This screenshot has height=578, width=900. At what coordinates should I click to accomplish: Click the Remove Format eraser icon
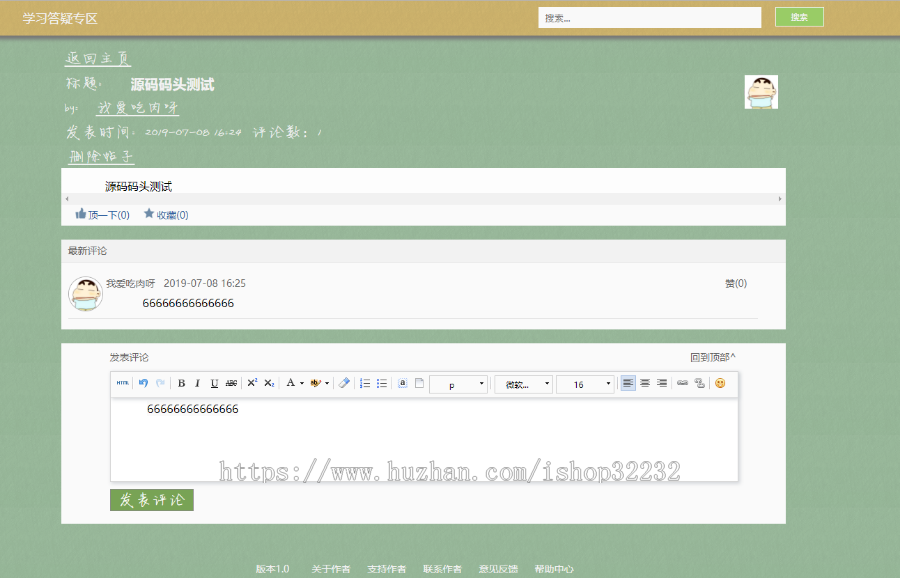click(342, 383)
